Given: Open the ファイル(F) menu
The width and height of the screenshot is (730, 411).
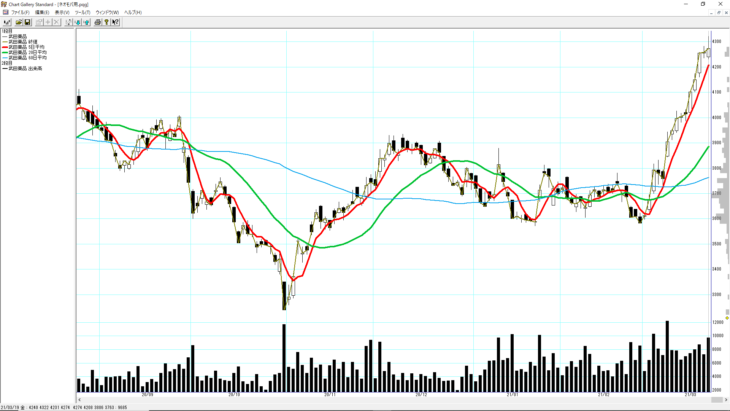Looking at the screenshot, I should [19, 12].
